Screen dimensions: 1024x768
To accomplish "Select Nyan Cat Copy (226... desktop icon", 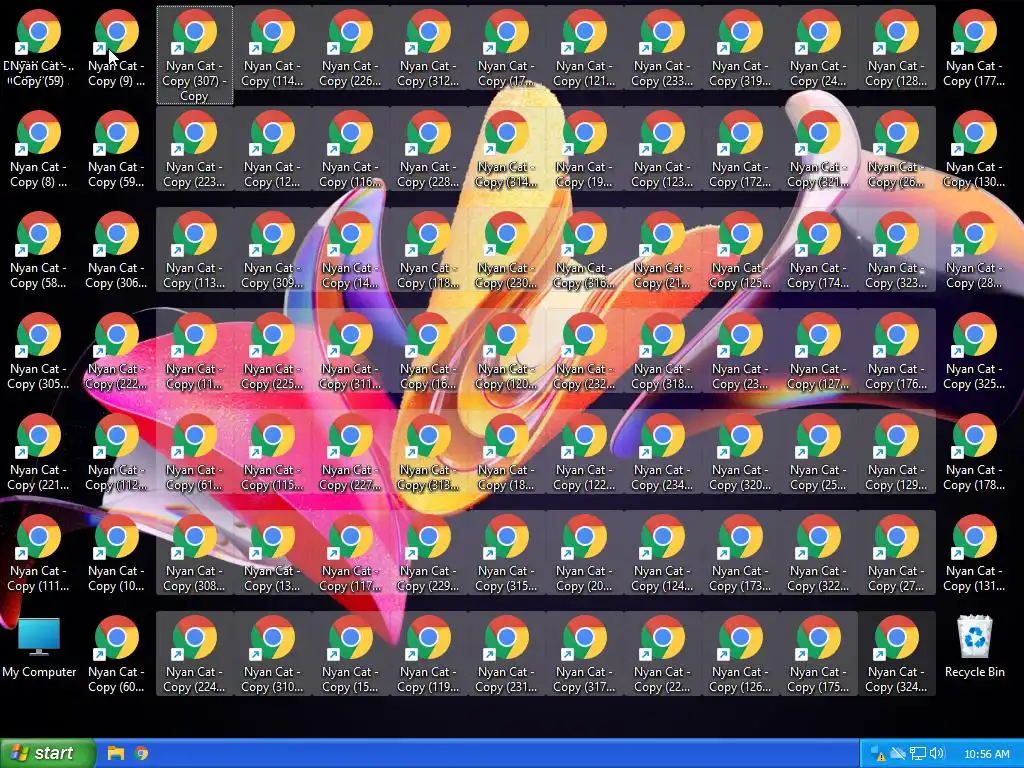I will pyautogui.click(x=350, y=48).
